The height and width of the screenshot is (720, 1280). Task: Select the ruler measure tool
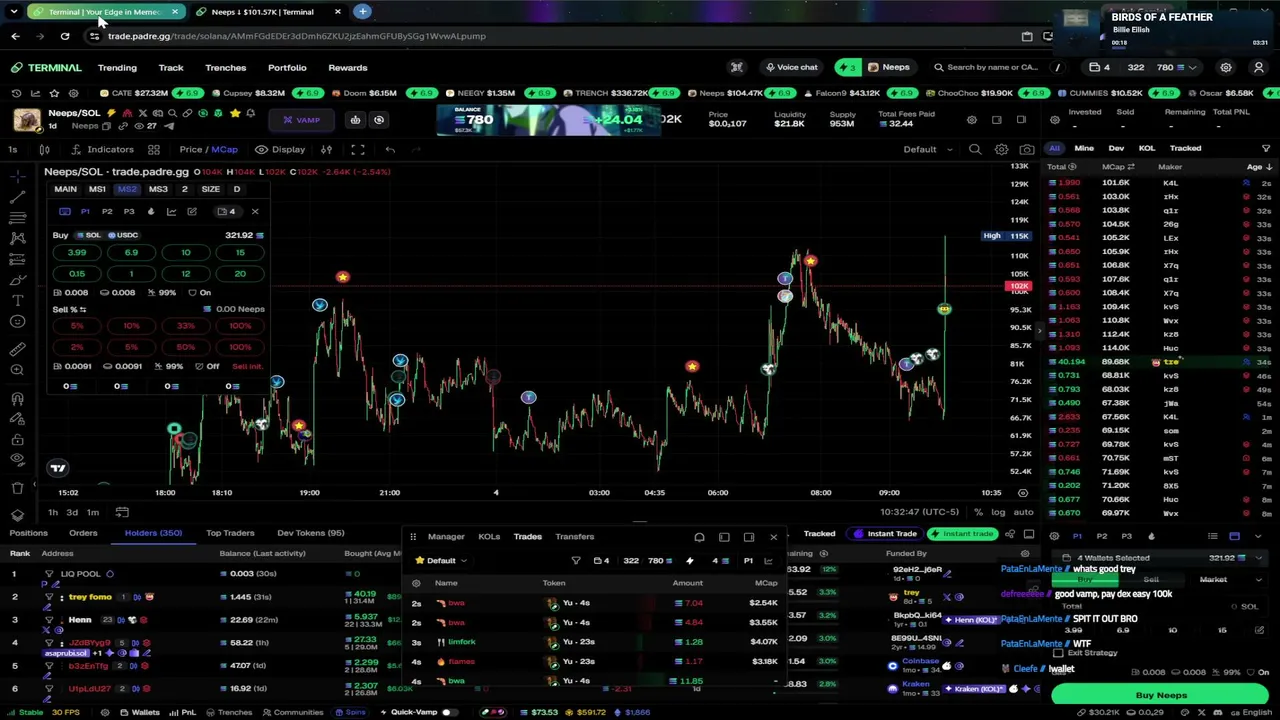(17, 349)
